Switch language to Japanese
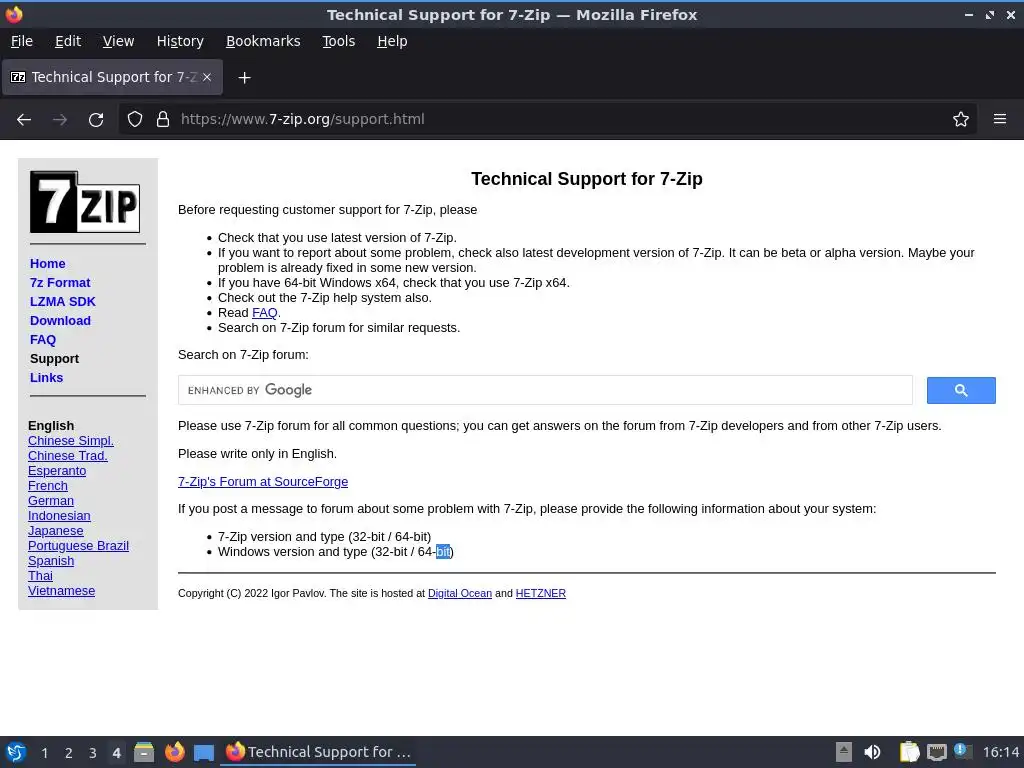Image resolution: width=1024 pixels, height=768 pixels. tap(56, 531)
